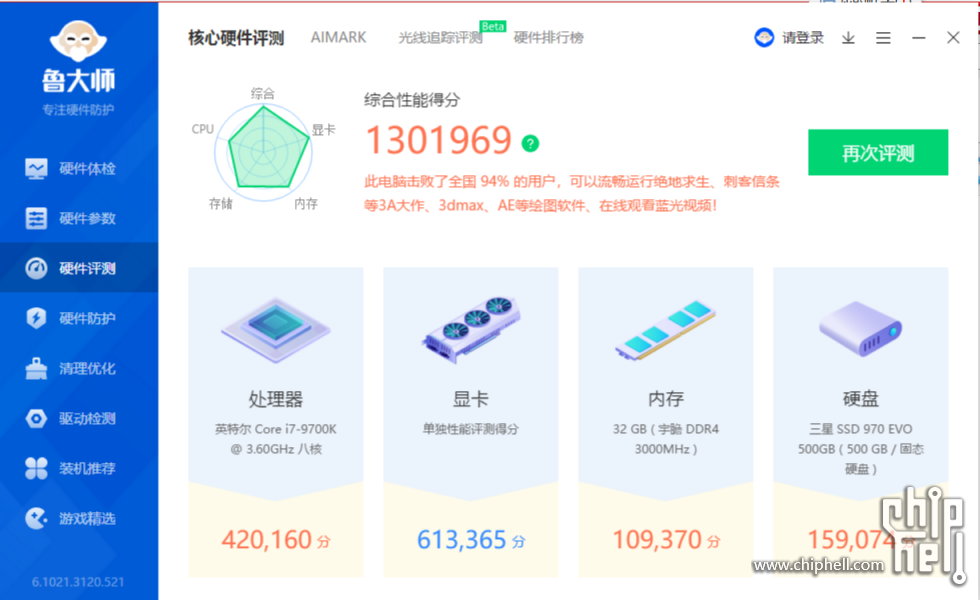Click the 处理器 card title
Screen dimensions: 980x600
click(x=276, y=399)
